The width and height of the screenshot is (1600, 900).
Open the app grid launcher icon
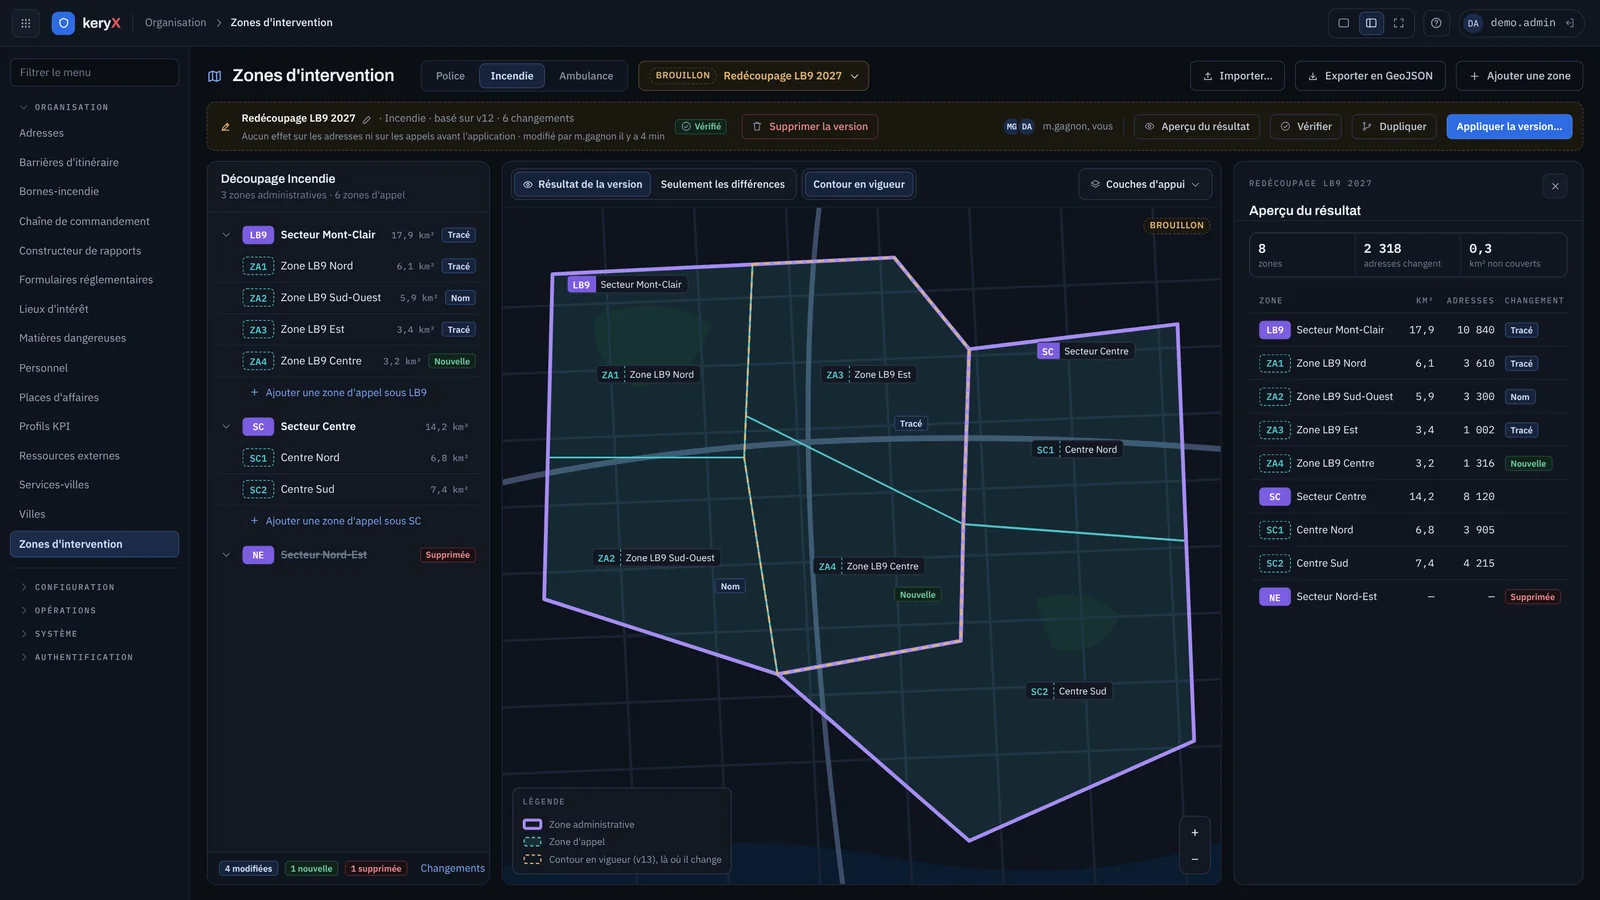pyautogui.click(x=26, y=23)
